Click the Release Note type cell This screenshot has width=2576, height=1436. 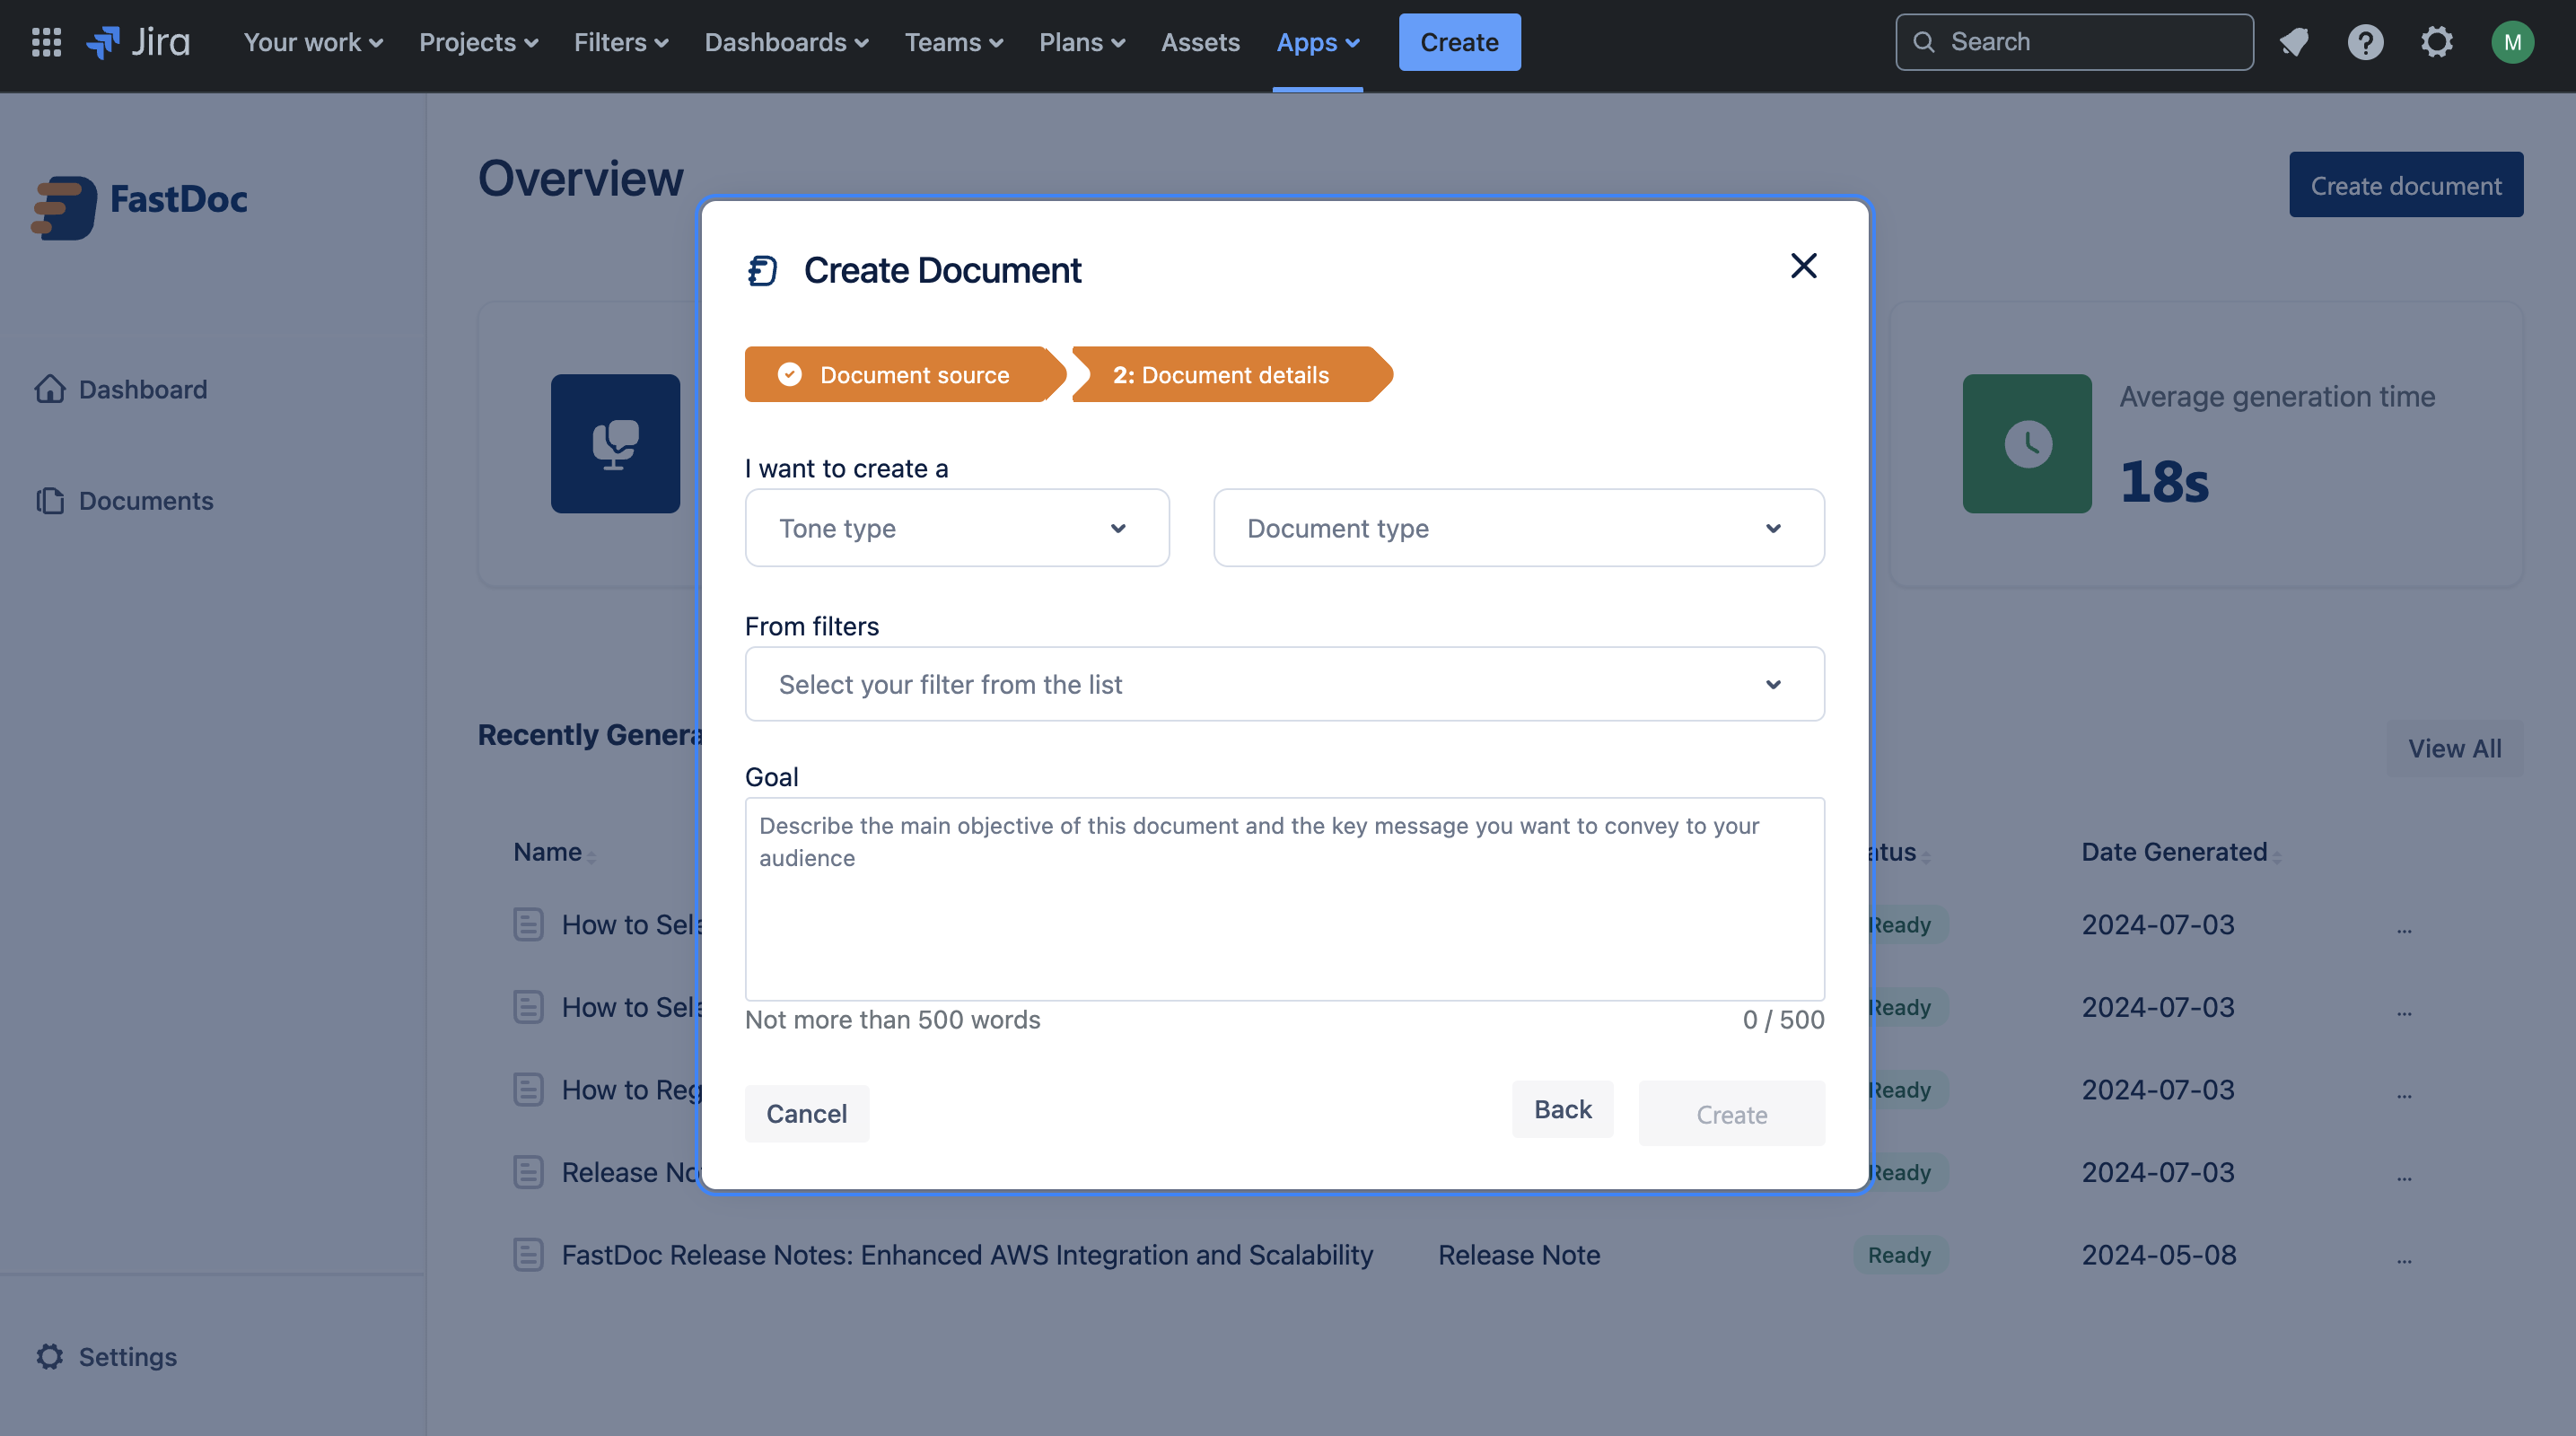click(1518, 1254)
